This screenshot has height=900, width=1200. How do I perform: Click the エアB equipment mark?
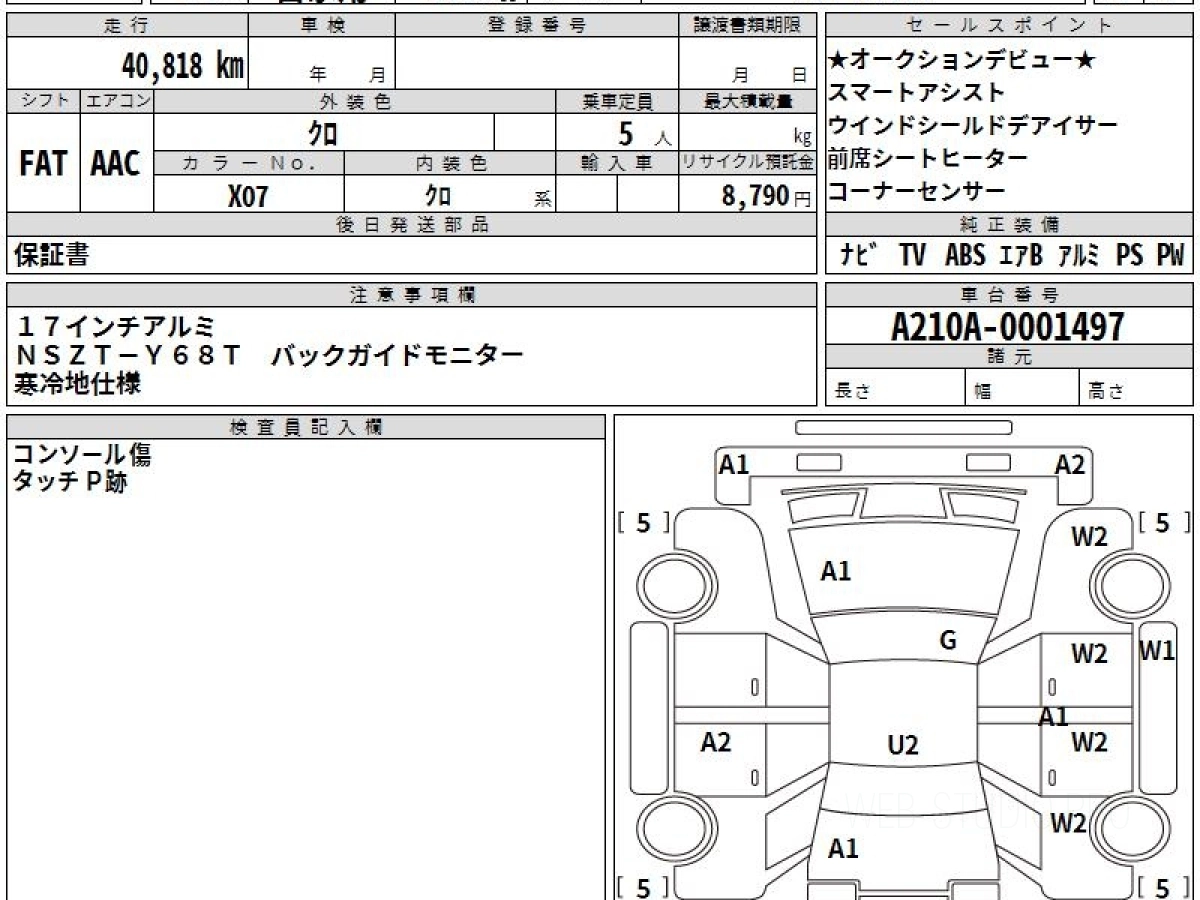click(1020, 256)
